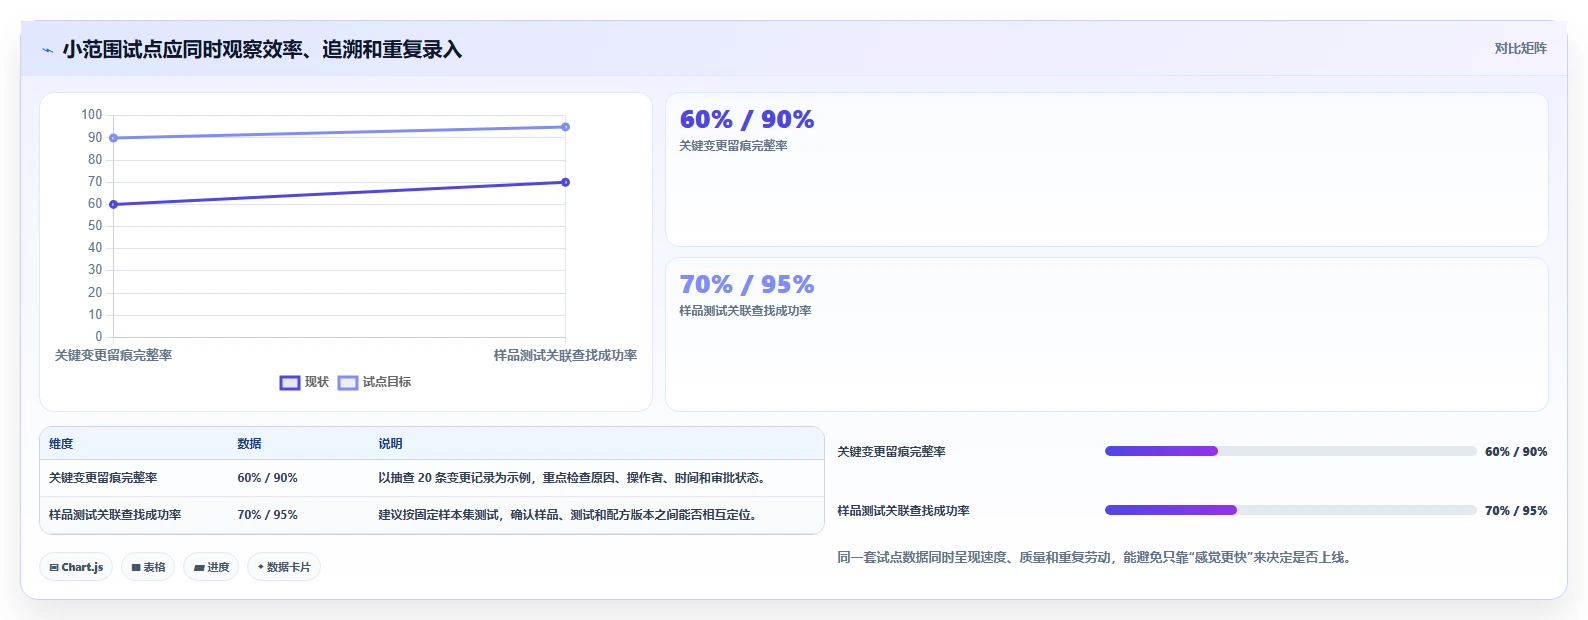This screenshot has height=620, width=1588.
Task: Click the Chart.js tag icon
Action: pyautogui.click(x=54, y=567)
